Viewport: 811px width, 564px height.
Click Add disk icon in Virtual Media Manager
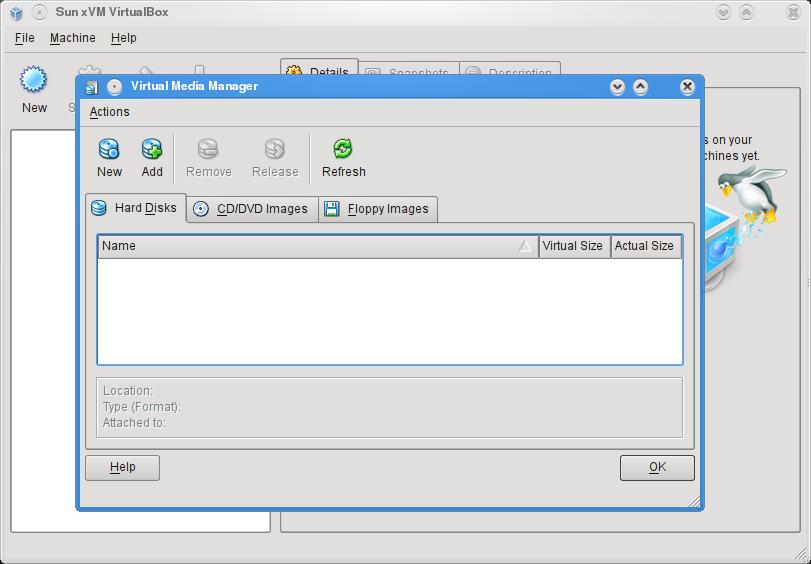(x=152, y=149)
